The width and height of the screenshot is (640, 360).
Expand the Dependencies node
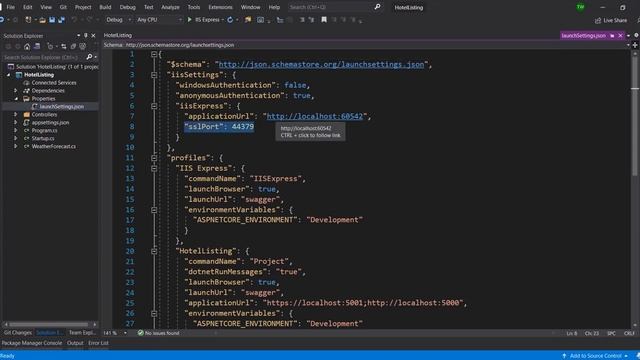(16, 91)
